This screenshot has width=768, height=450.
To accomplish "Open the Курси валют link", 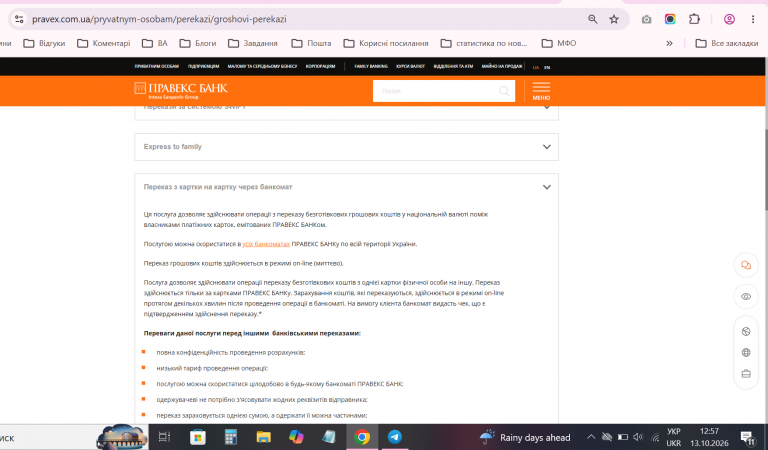I will tap(410, 66).
